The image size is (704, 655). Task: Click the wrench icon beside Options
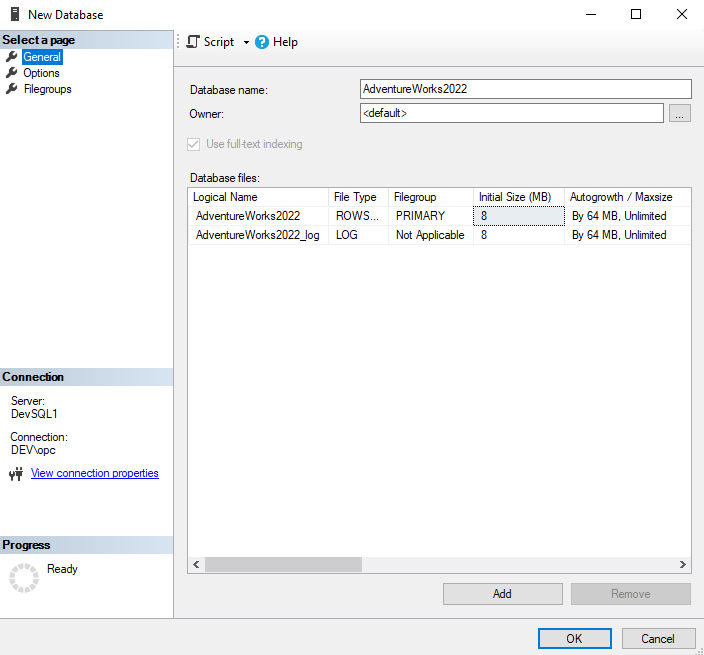(12, 72)
